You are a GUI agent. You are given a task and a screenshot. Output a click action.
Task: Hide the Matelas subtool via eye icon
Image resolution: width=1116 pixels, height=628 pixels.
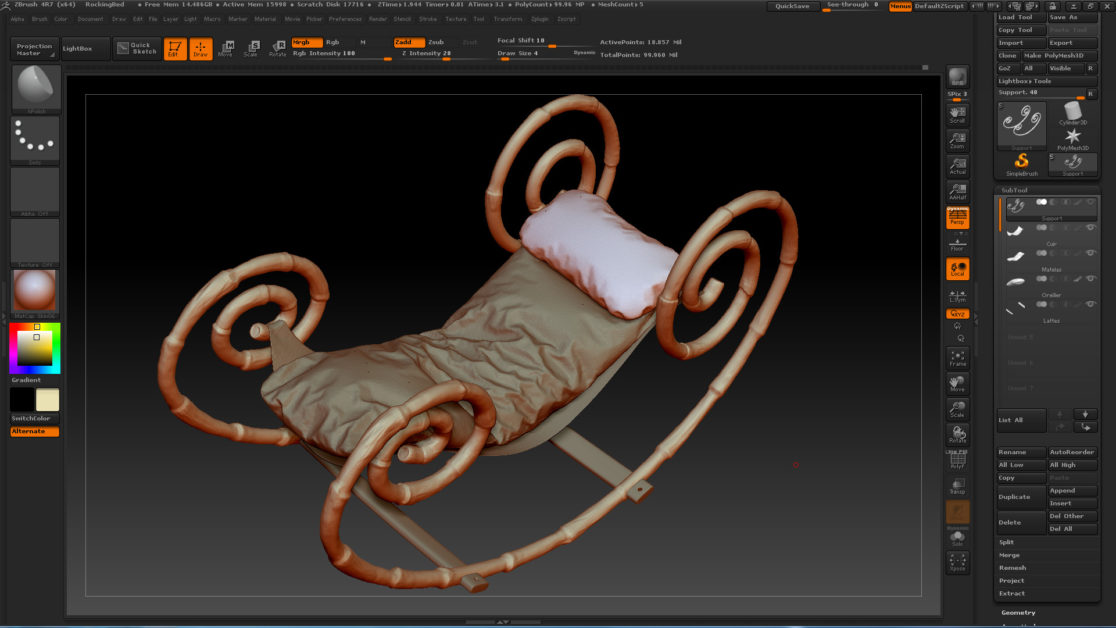tap(1090, 254)
